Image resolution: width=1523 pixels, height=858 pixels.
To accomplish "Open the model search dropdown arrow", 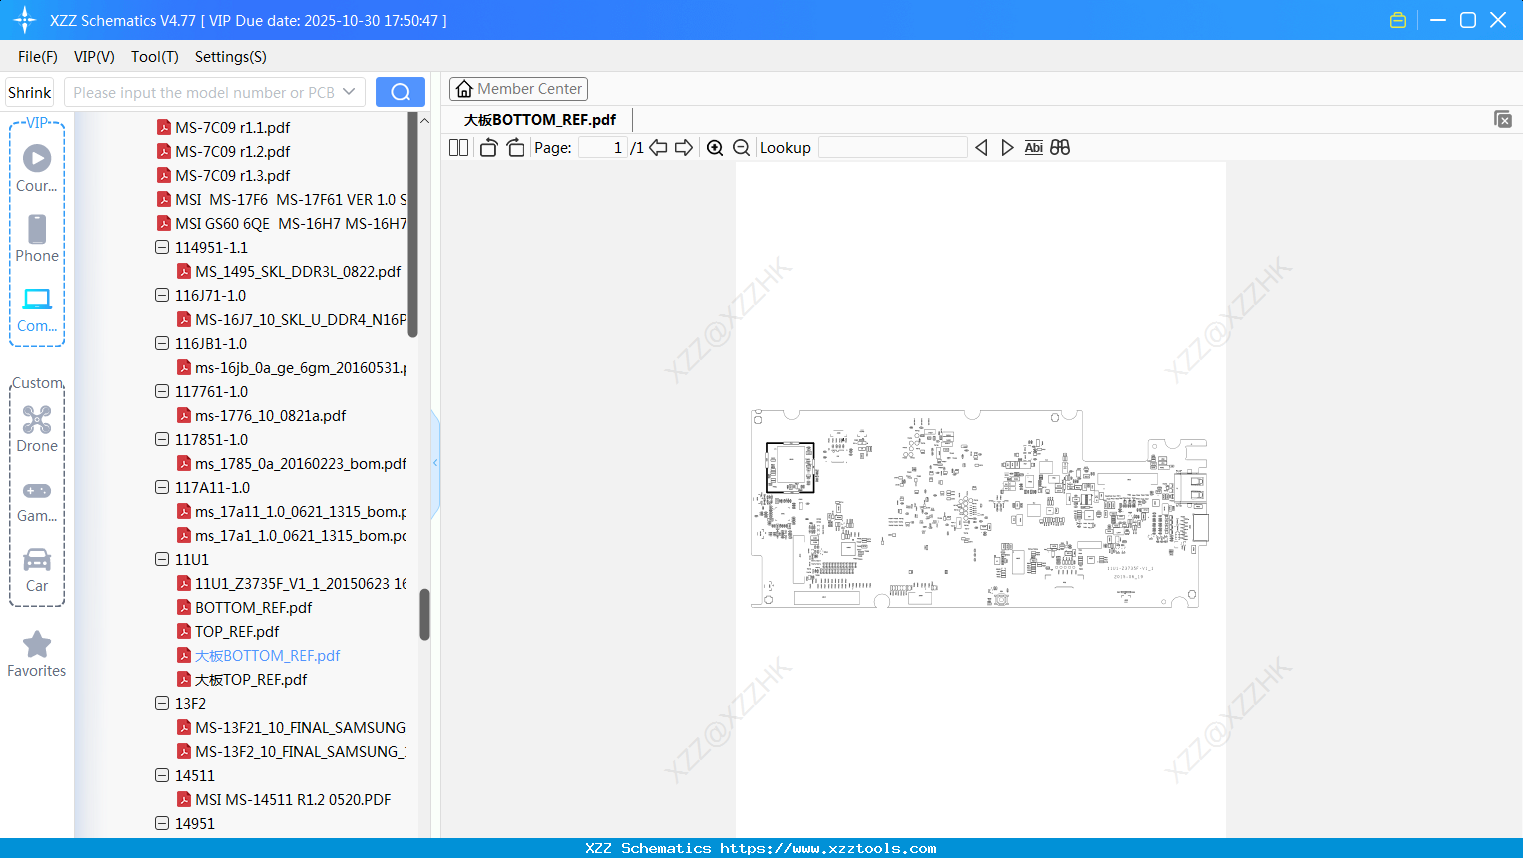I will 349,92.
